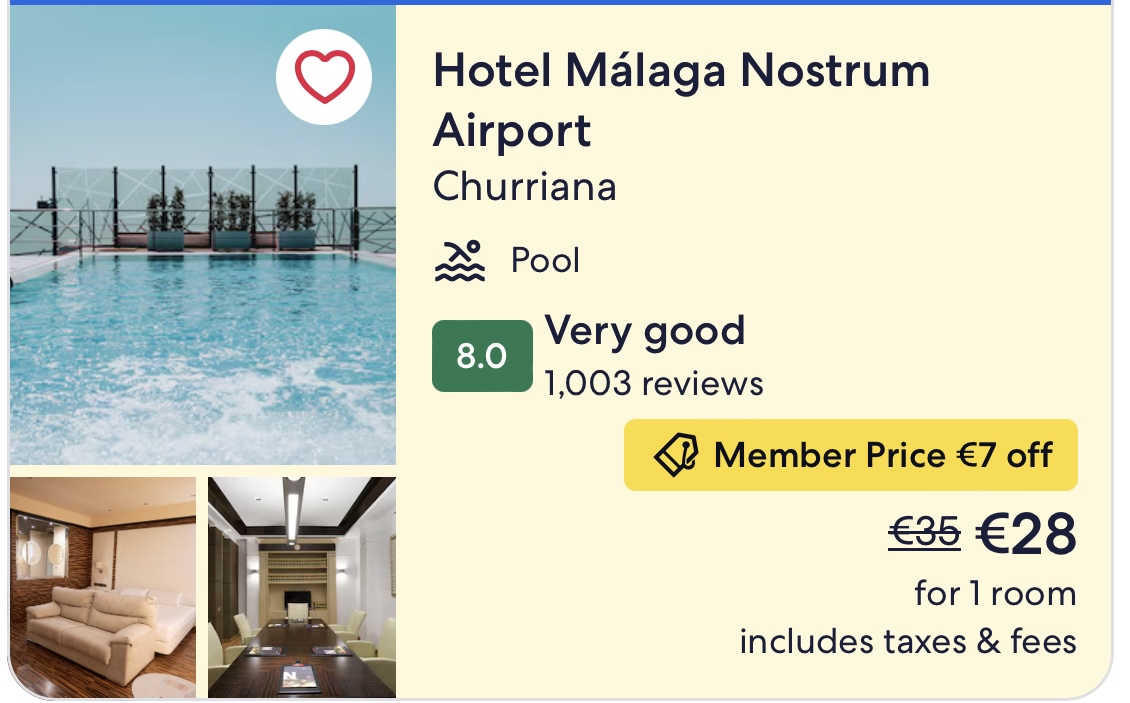Click the Member Price €7 off badge
Viewport: 1130px width, 703px height.
click(850, 455)
